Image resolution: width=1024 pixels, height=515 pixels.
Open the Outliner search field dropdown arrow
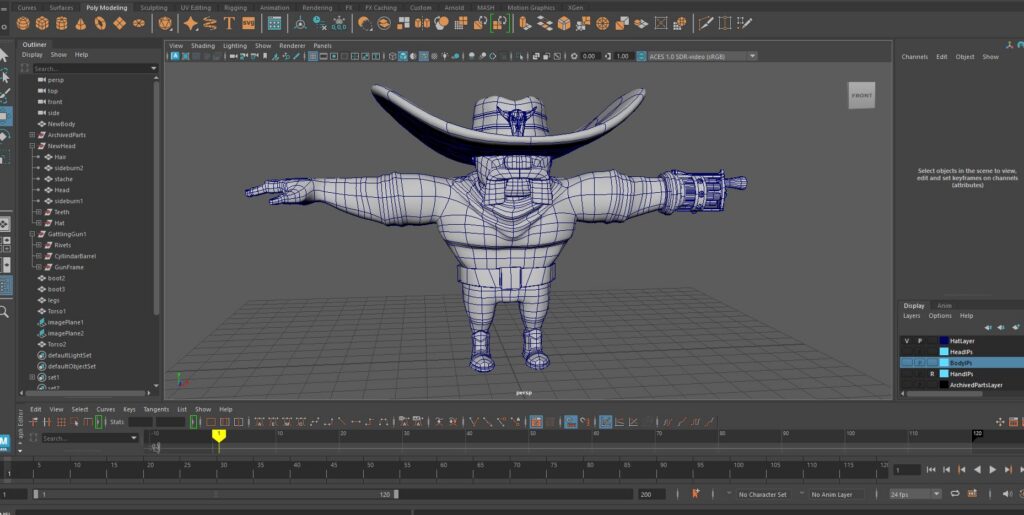click(153, 69)
